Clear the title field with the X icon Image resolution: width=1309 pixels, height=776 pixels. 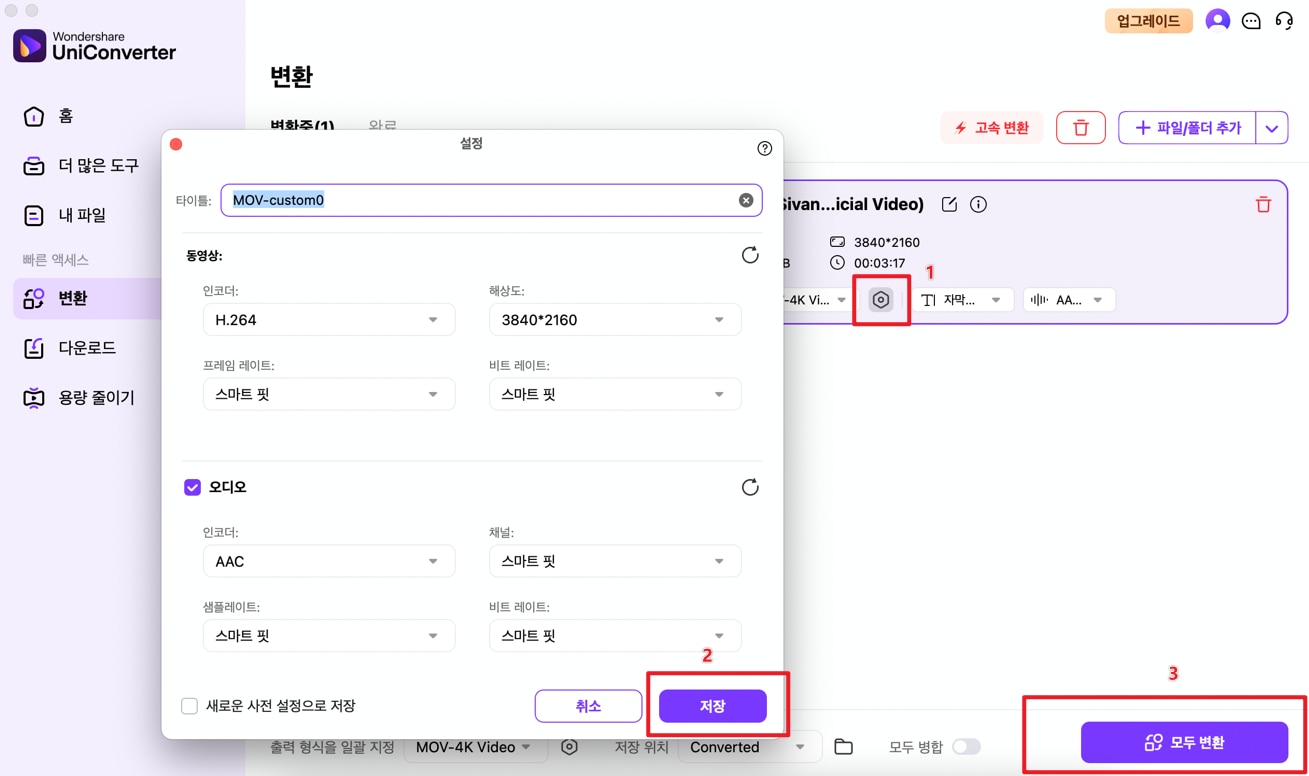click(x=746, y=200)
